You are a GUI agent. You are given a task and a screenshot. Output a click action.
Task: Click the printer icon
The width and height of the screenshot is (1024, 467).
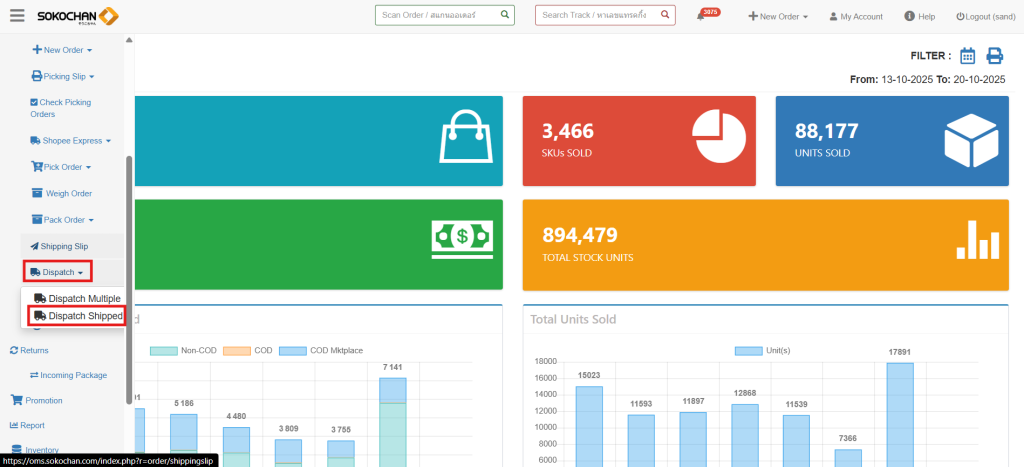point(994,56)
